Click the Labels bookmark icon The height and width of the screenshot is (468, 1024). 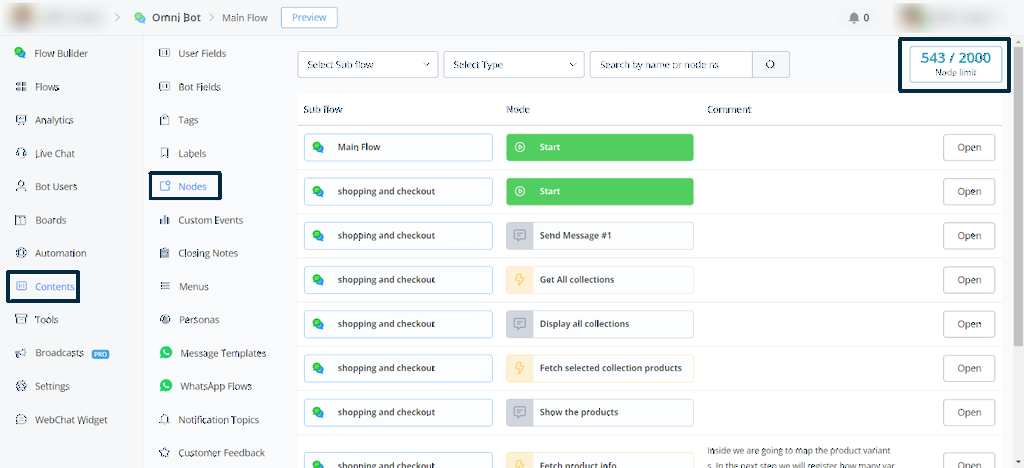[165, 153]
